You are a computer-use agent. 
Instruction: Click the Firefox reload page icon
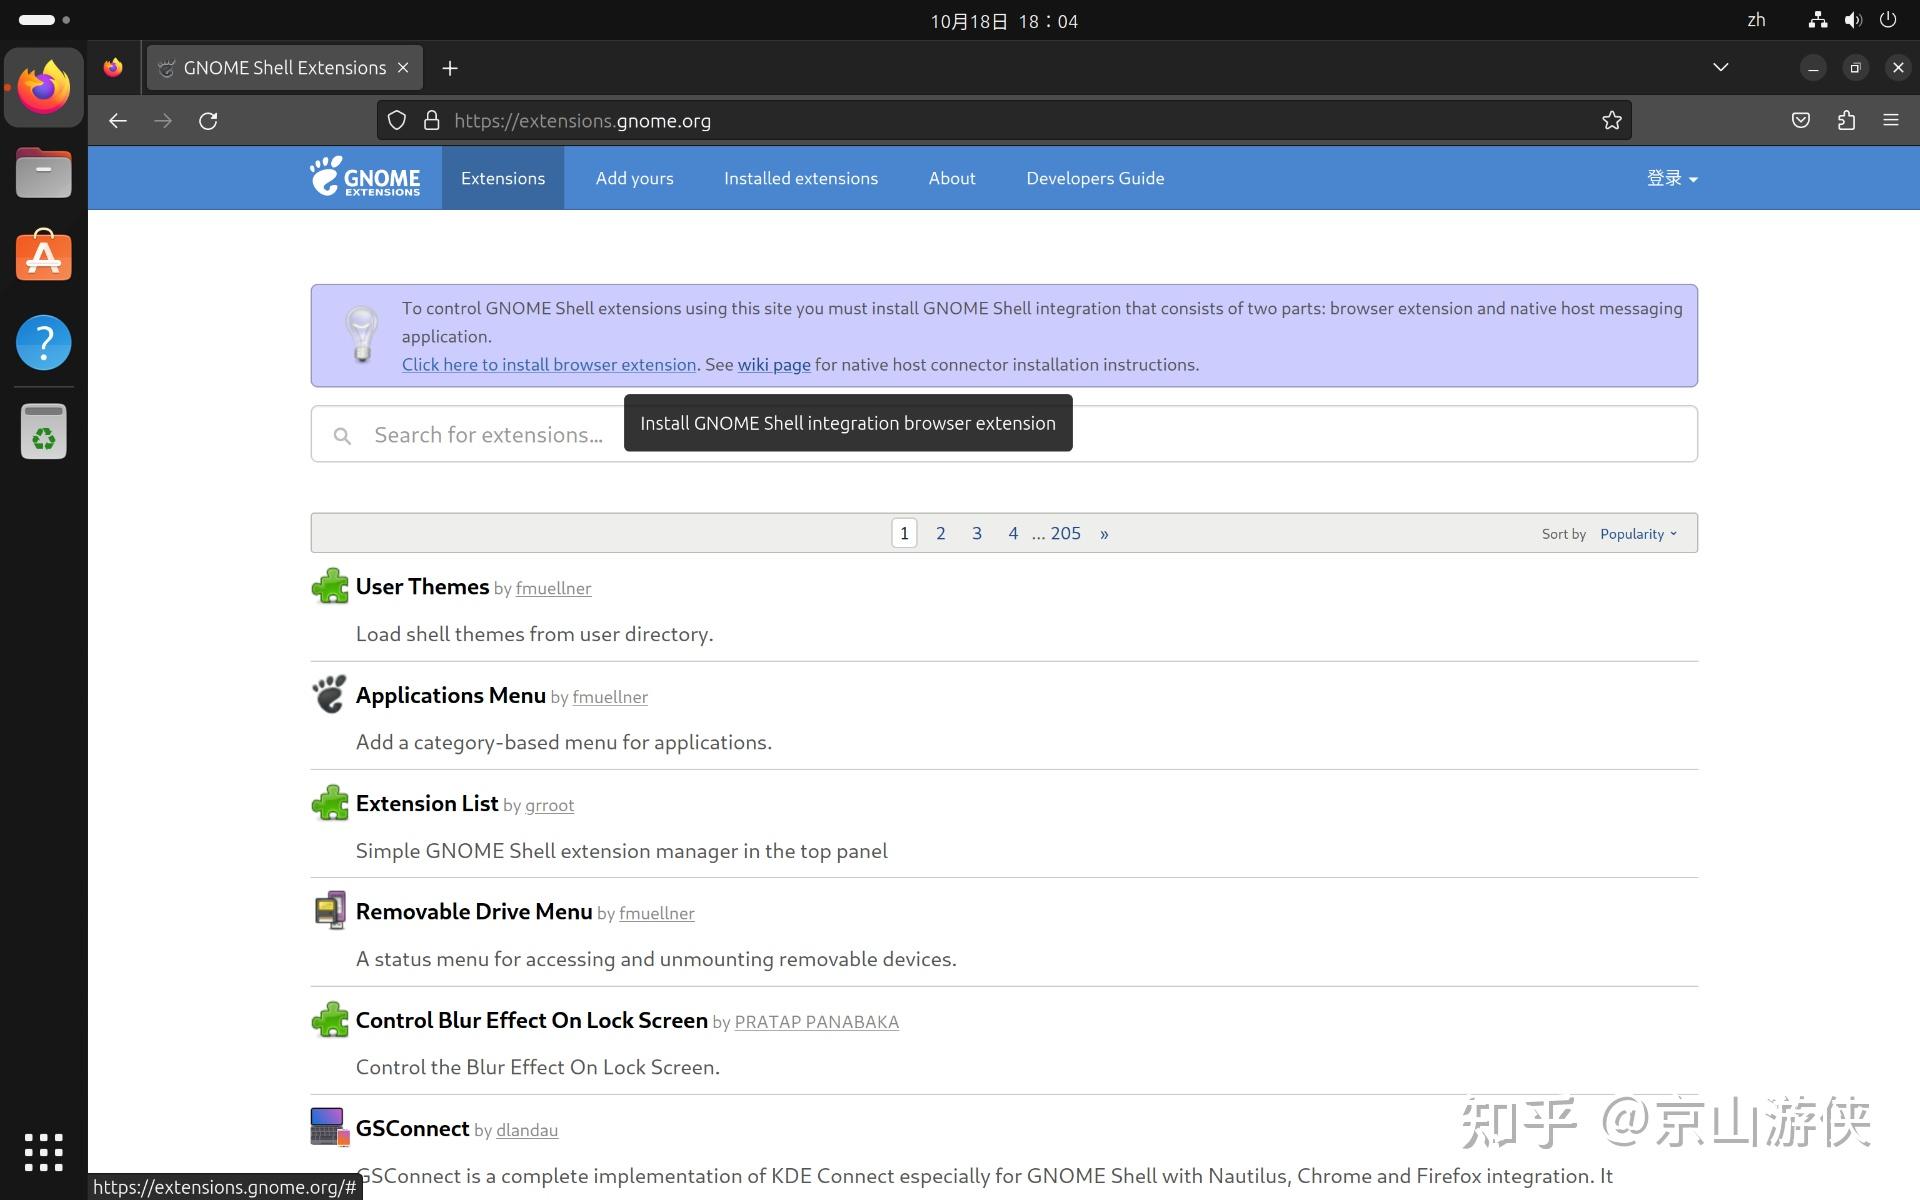[x=208, y=121]
